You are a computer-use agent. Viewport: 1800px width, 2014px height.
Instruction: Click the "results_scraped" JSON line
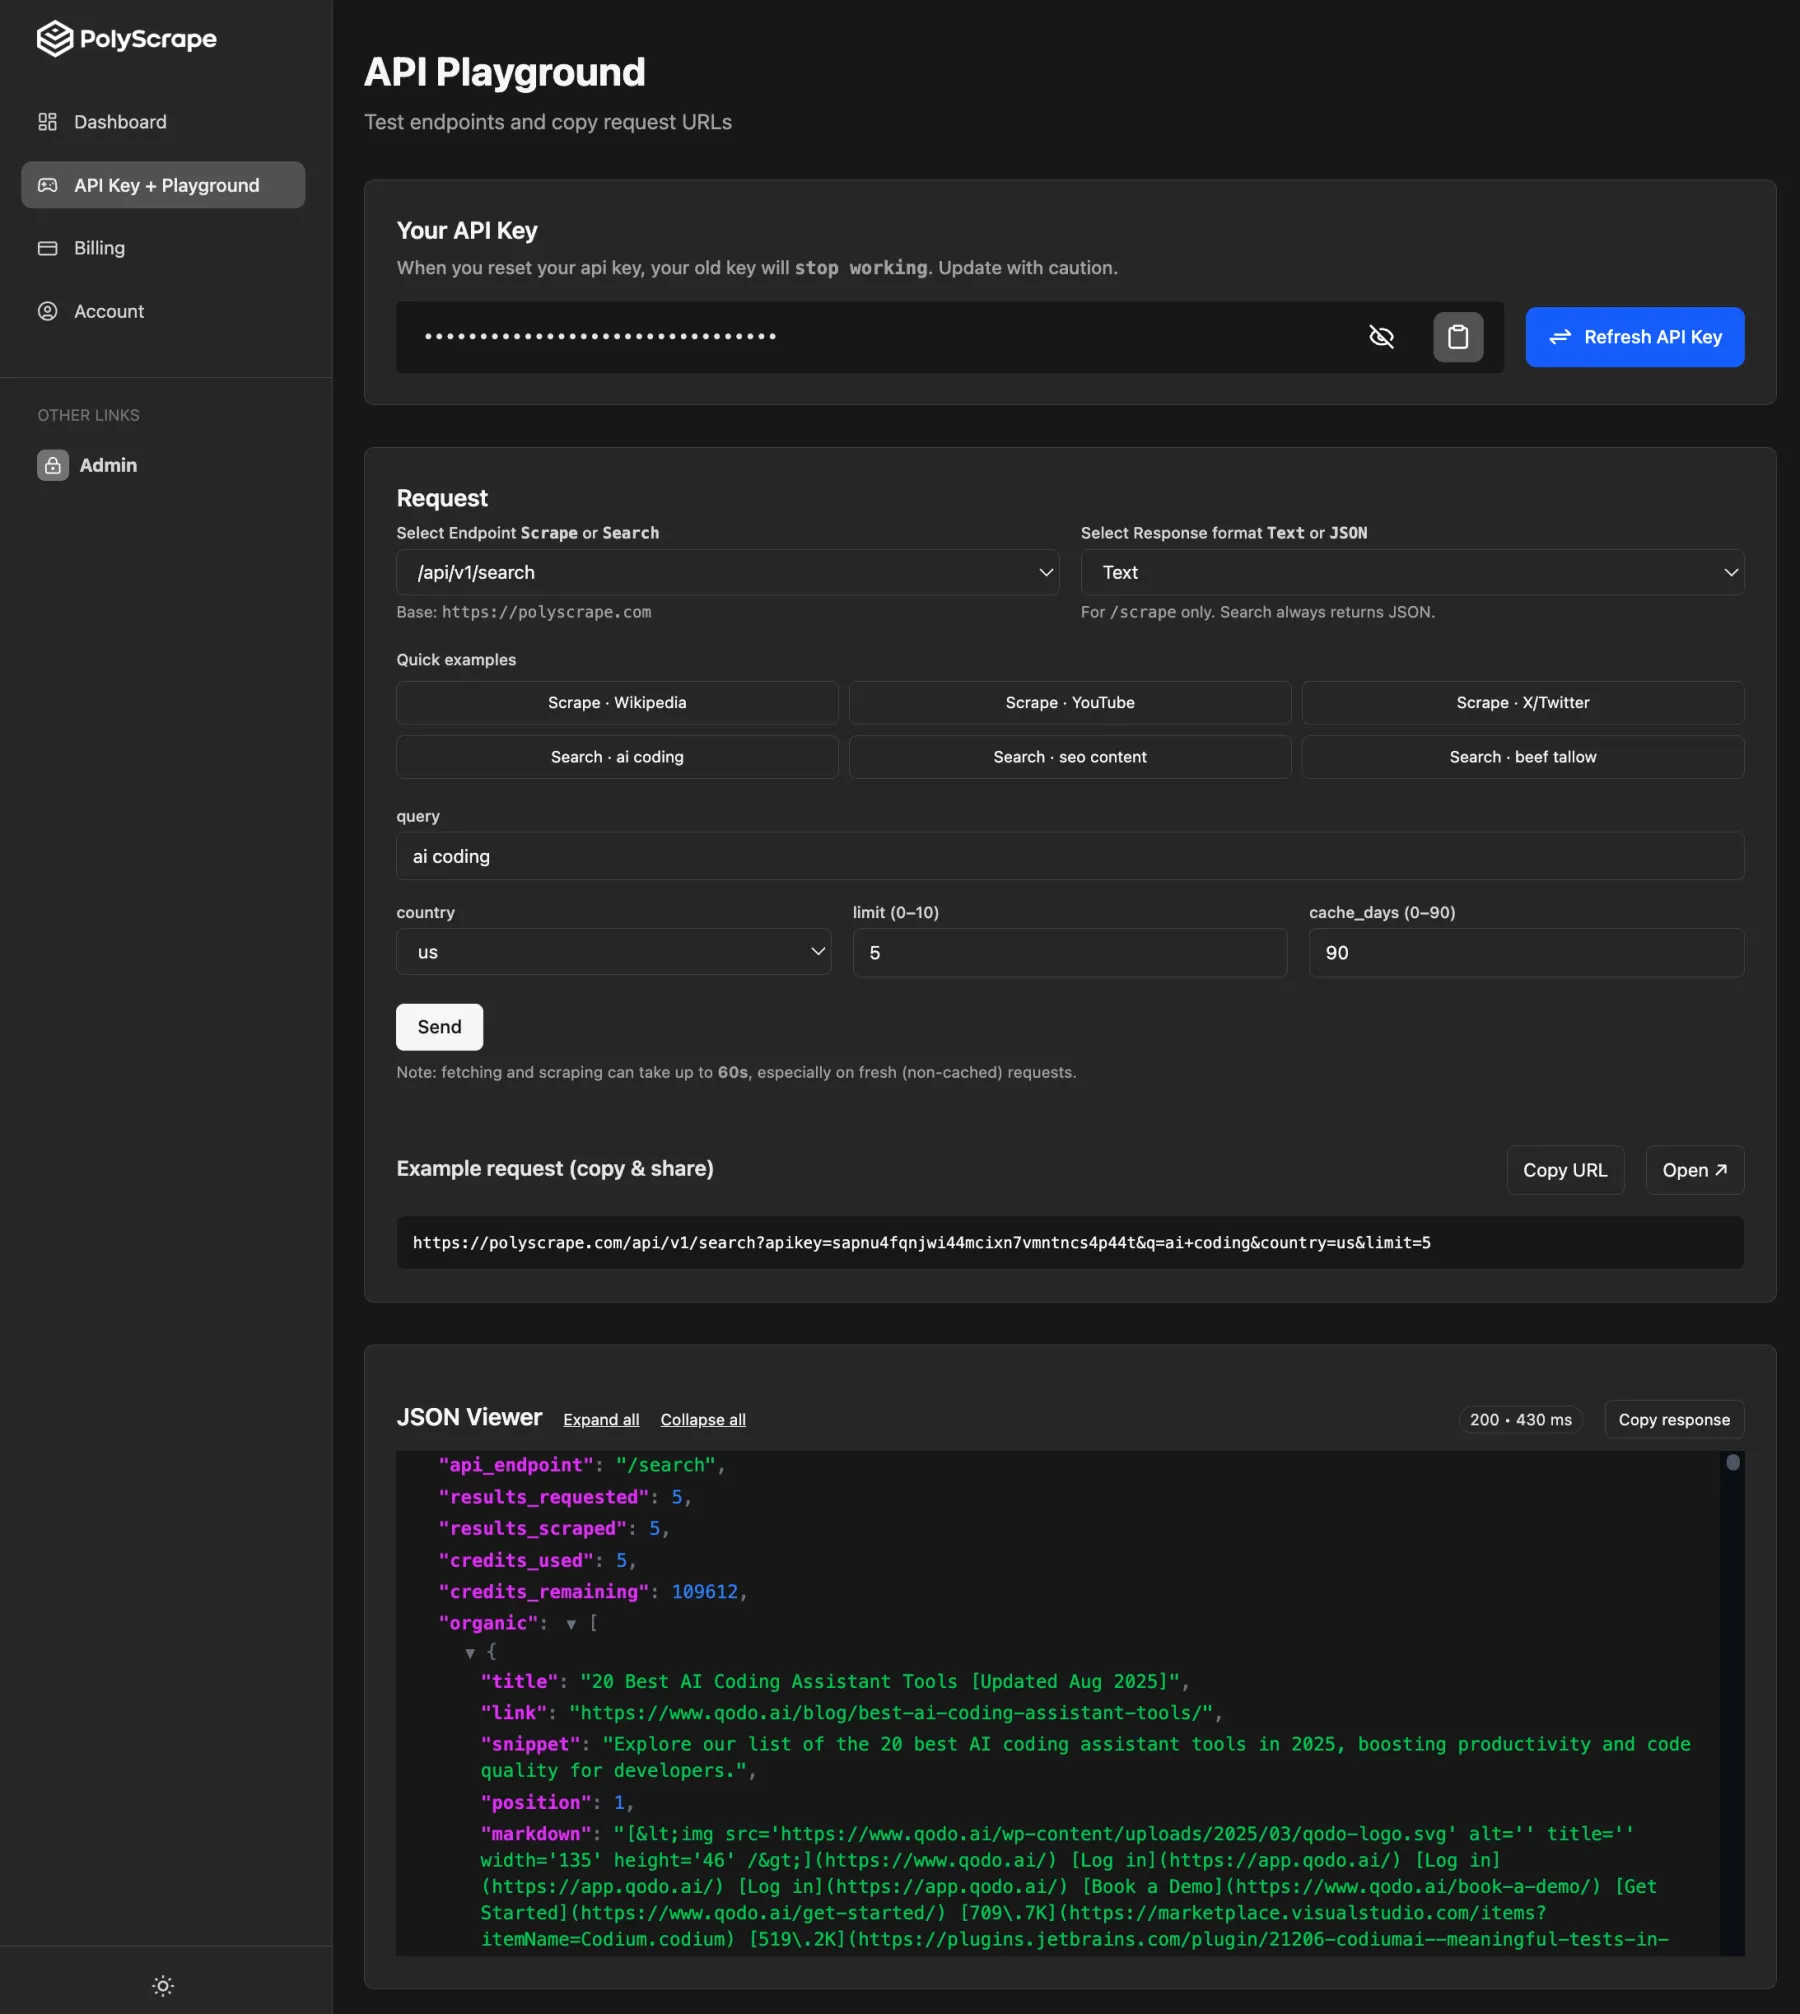pyautogui.click(x=554, y=1529)
